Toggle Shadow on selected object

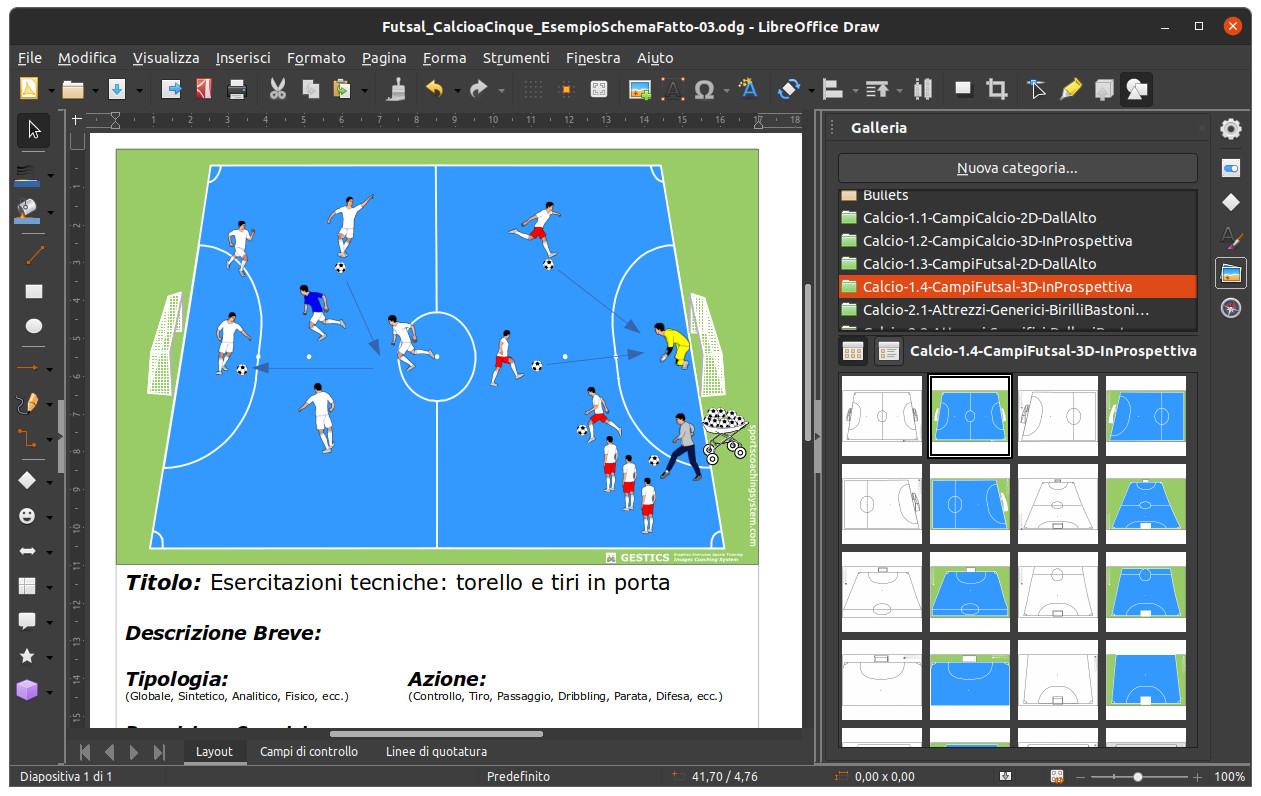(963, 90)
